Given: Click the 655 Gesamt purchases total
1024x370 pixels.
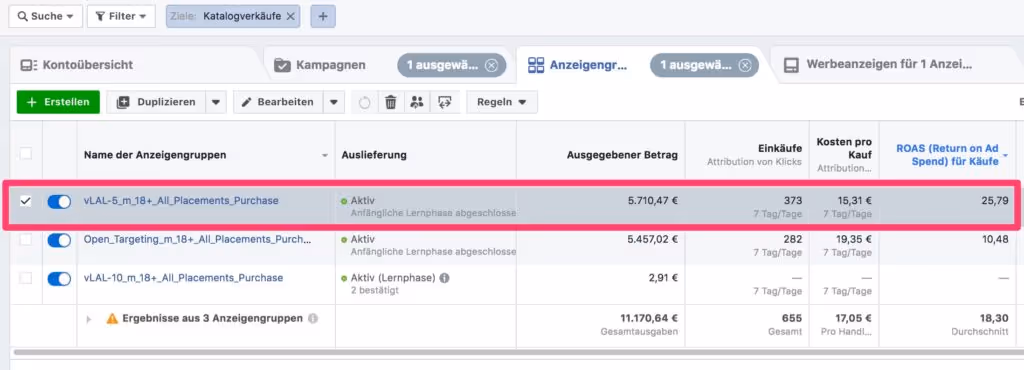Looking at the screenshot, I should tap(793, 318).
